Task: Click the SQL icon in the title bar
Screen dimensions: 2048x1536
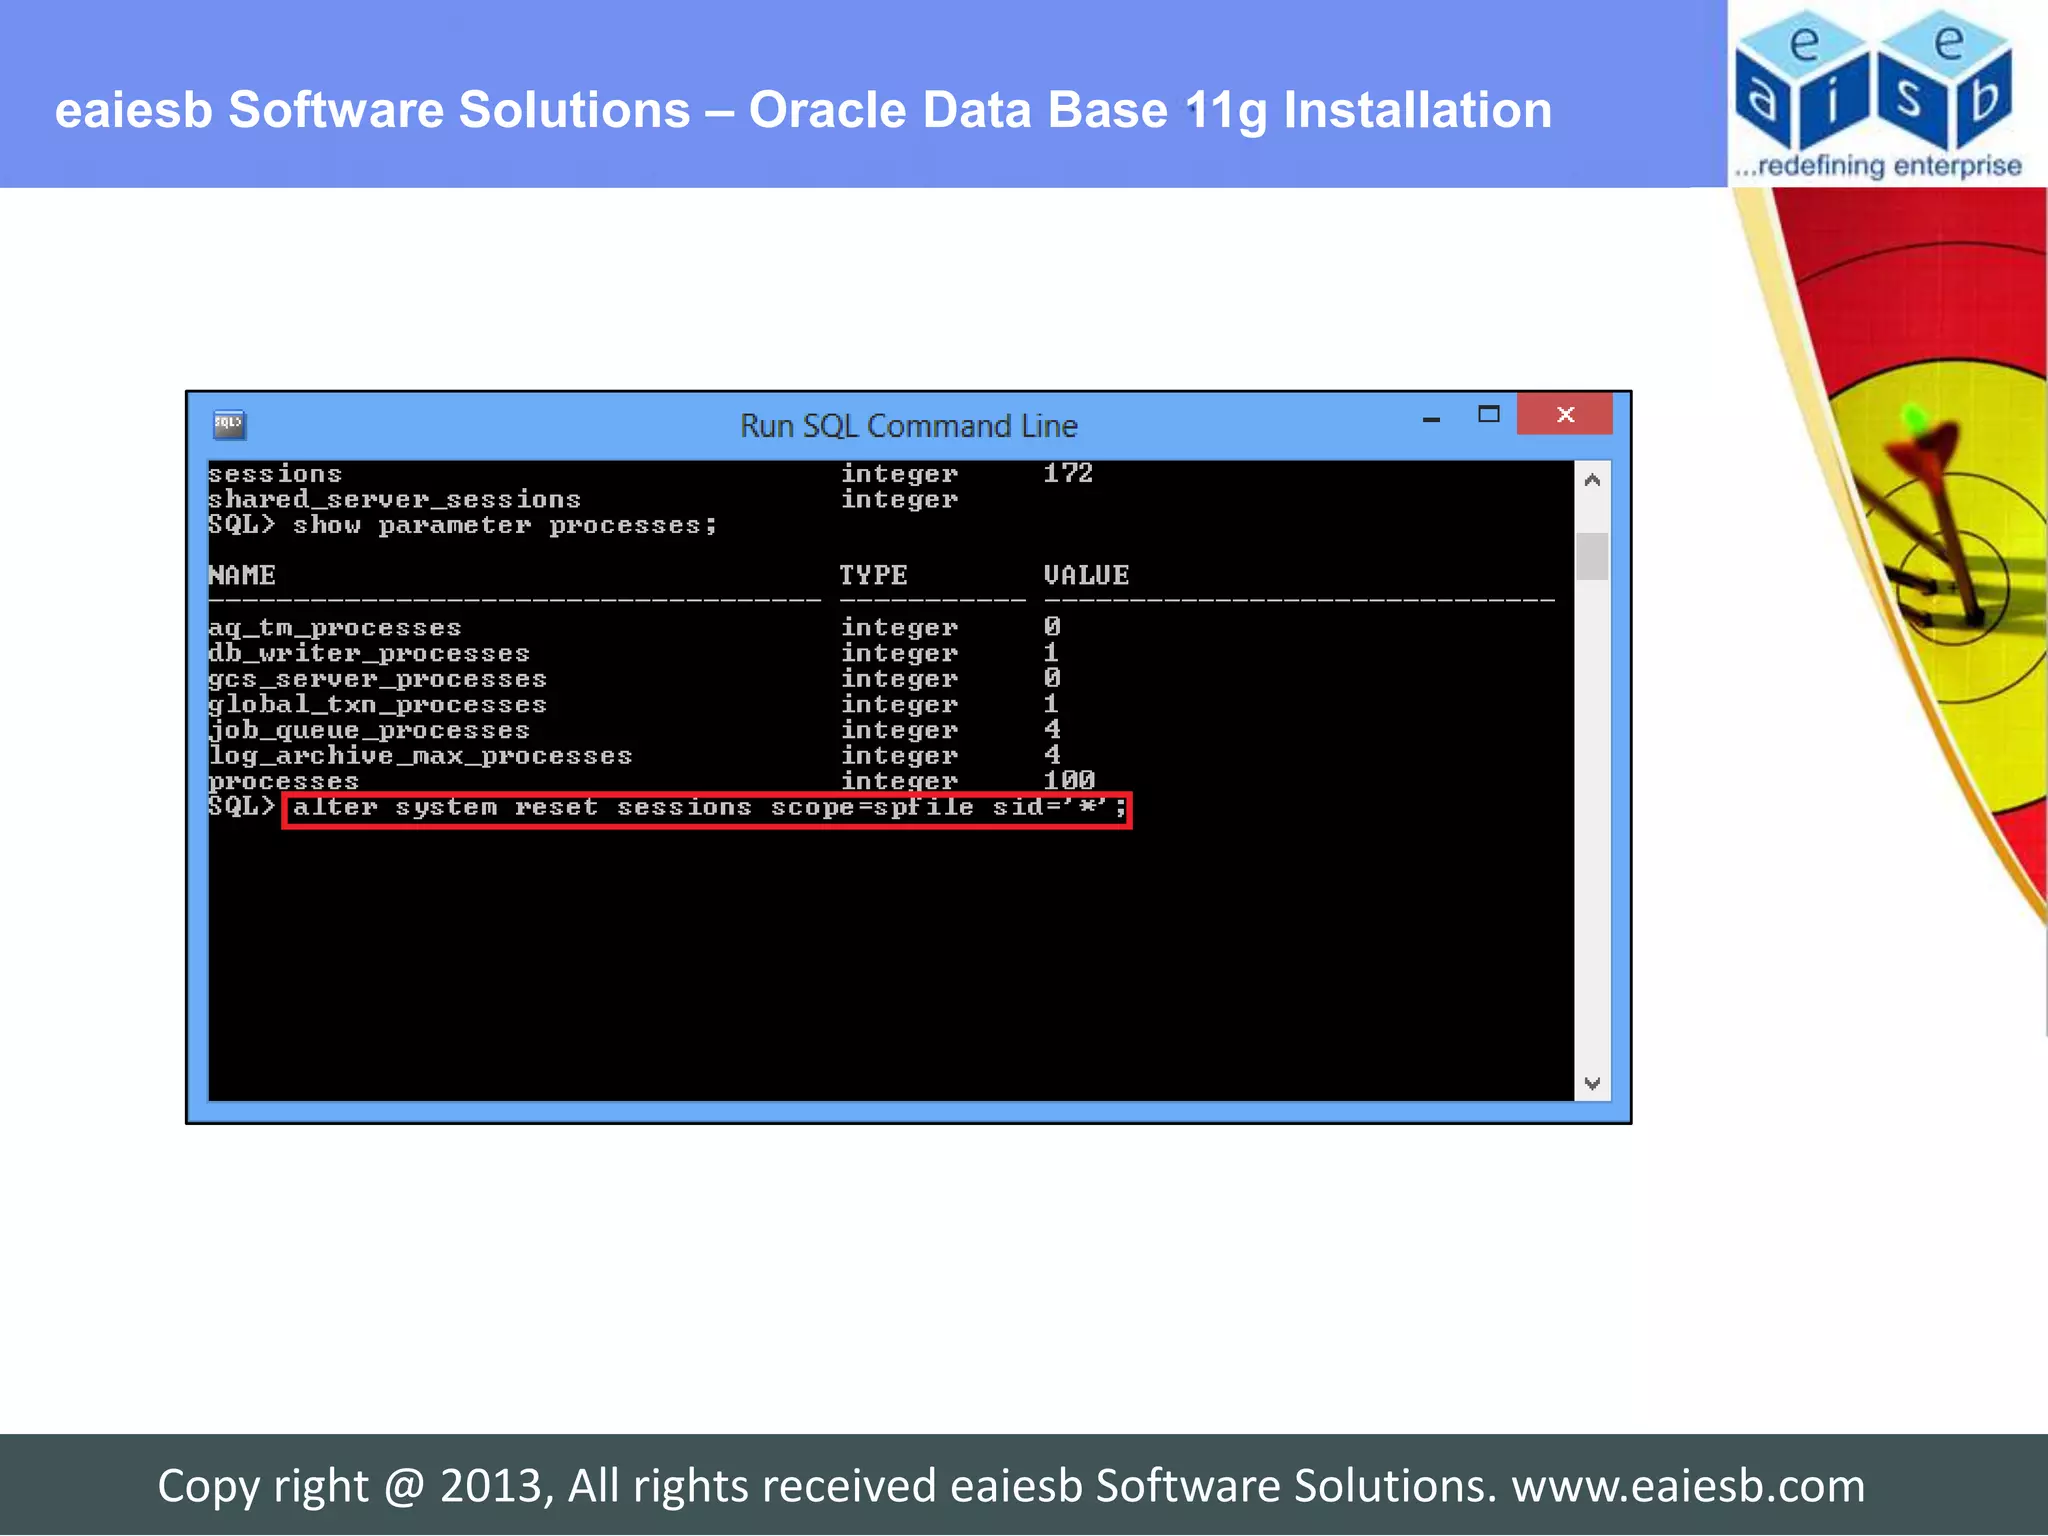Action: [229, 425]
